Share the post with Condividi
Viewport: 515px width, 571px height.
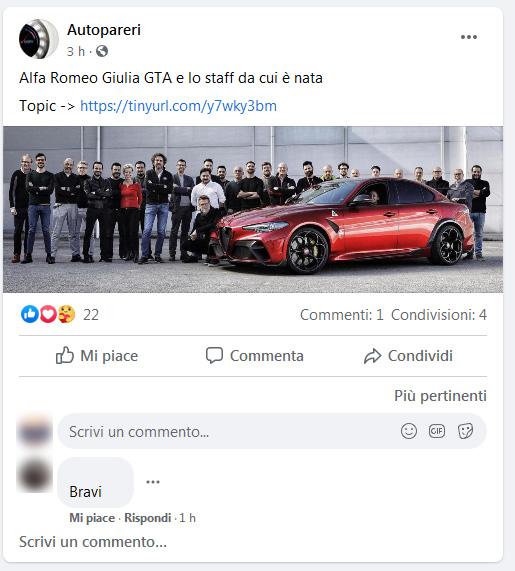(408, 356)
